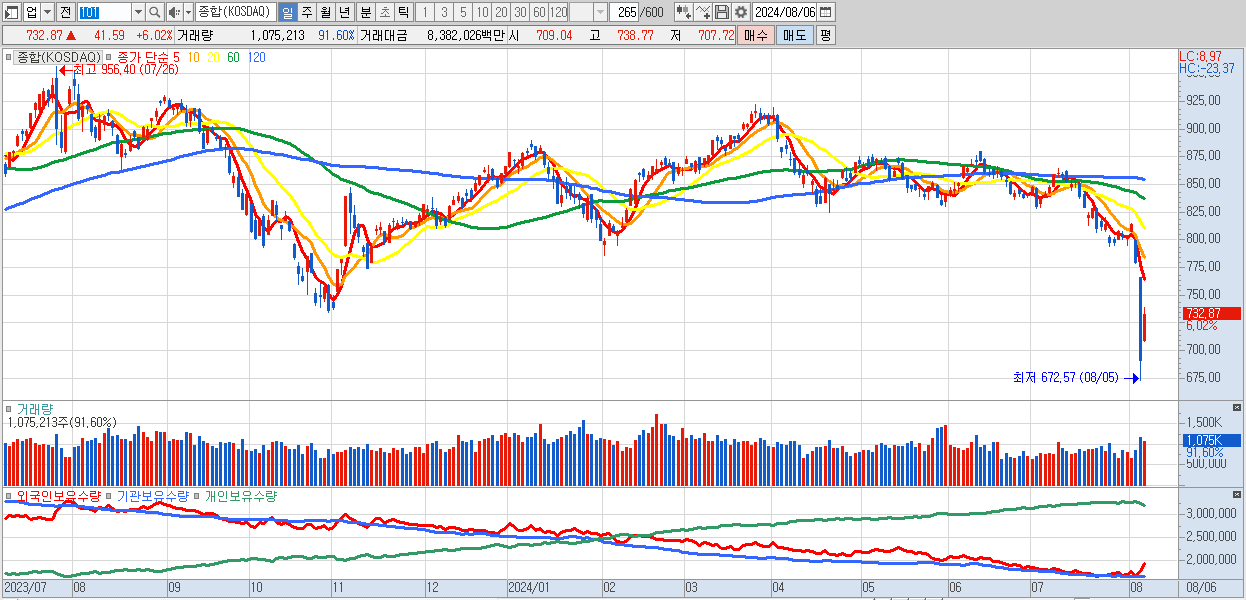1246x600 pixels.
Task: Select the 주 (weekly) period
Action: 306,12
